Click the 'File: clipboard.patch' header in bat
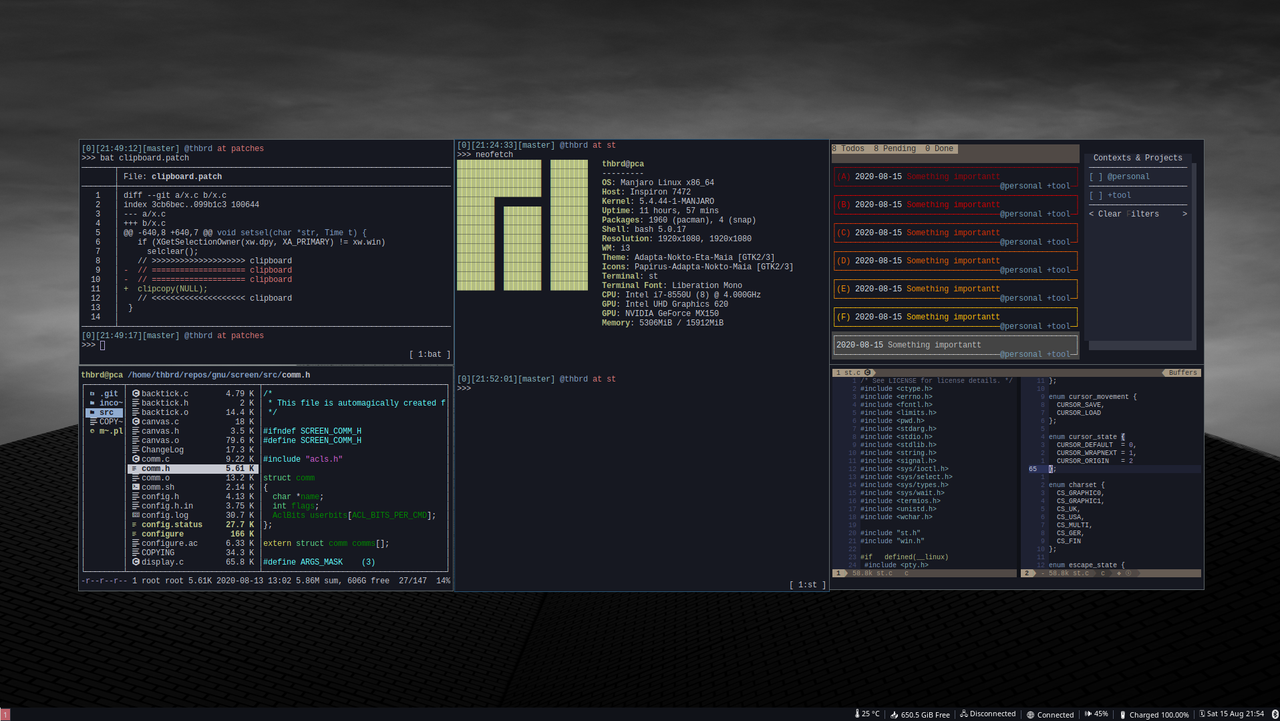Screen dimensions: 1280x721 pos(173,177)
